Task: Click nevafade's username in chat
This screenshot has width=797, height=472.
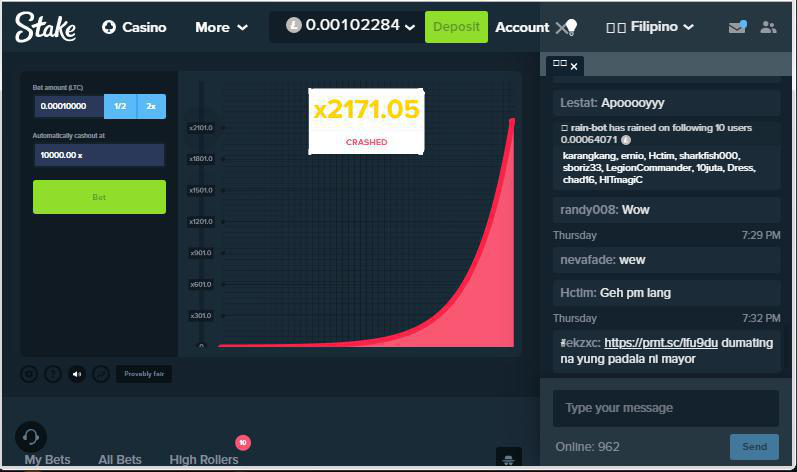Action: pos(588,260)
